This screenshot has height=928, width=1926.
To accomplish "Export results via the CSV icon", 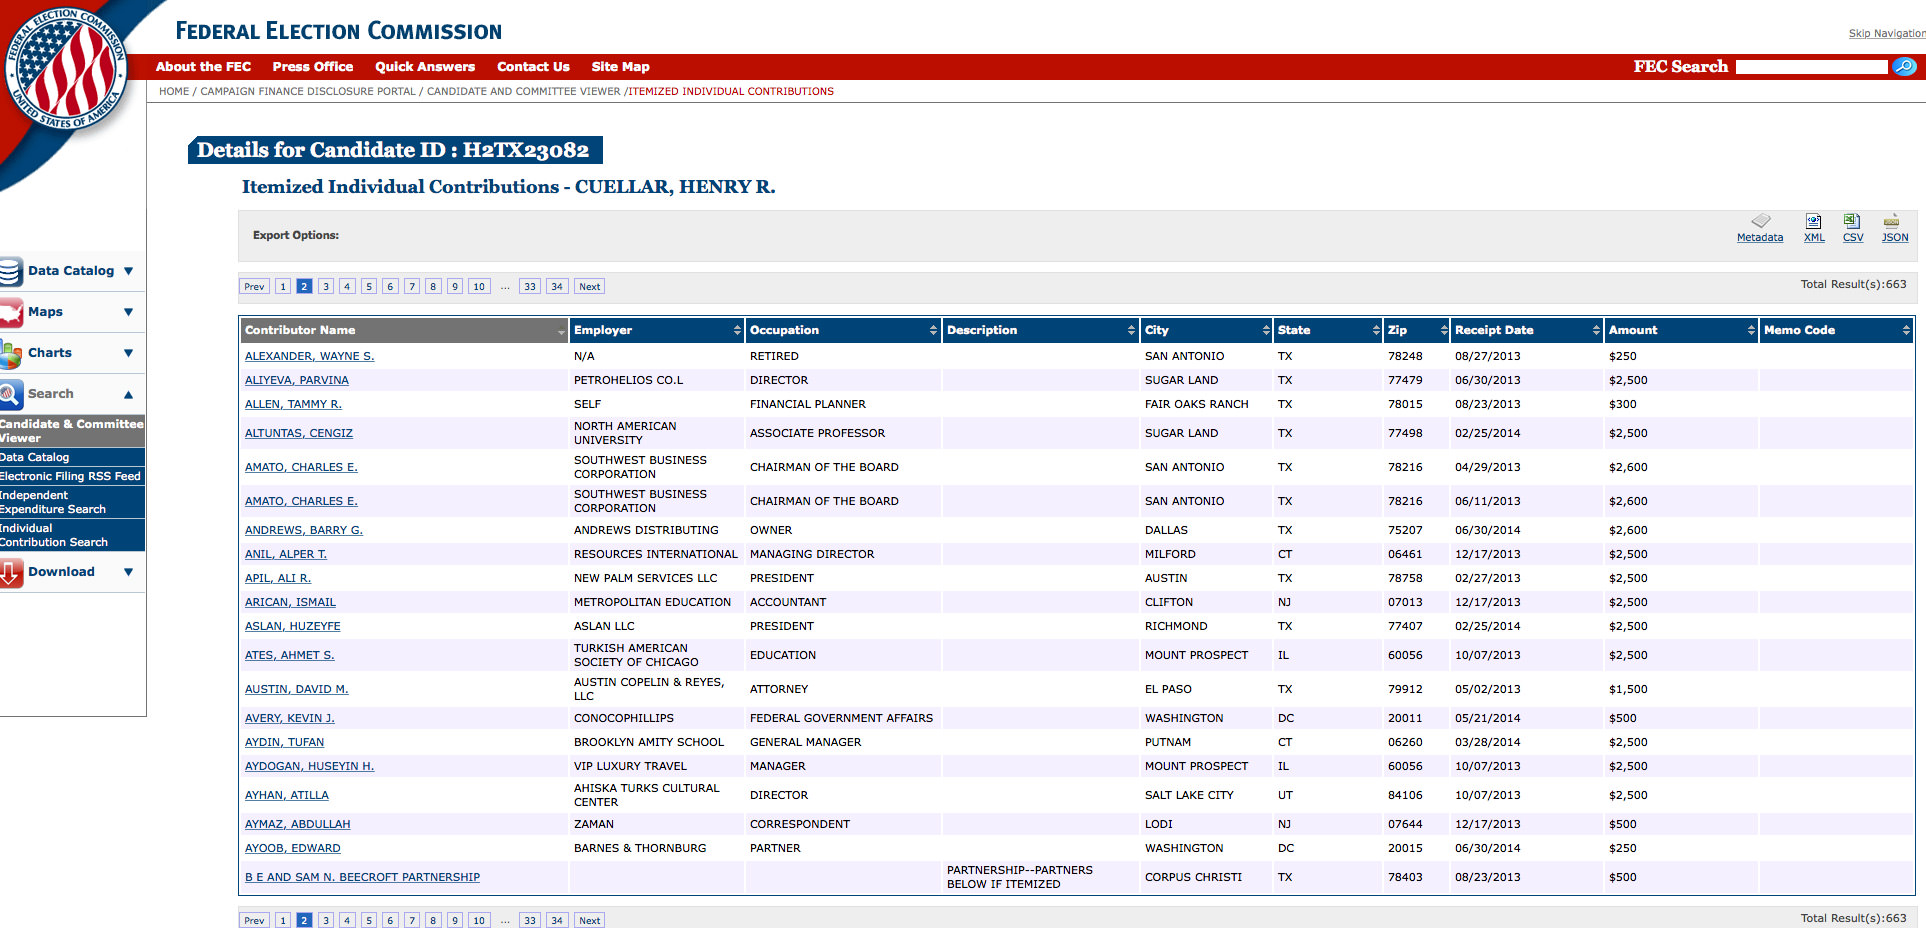I will pos(1852,222).
